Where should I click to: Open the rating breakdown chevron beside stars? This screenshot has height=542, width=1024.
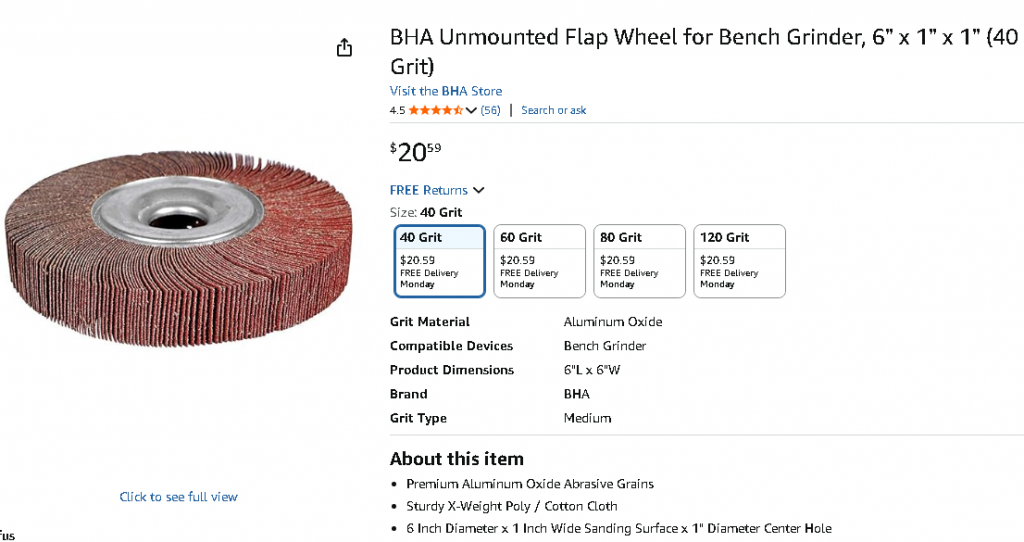tap(472, 110)
